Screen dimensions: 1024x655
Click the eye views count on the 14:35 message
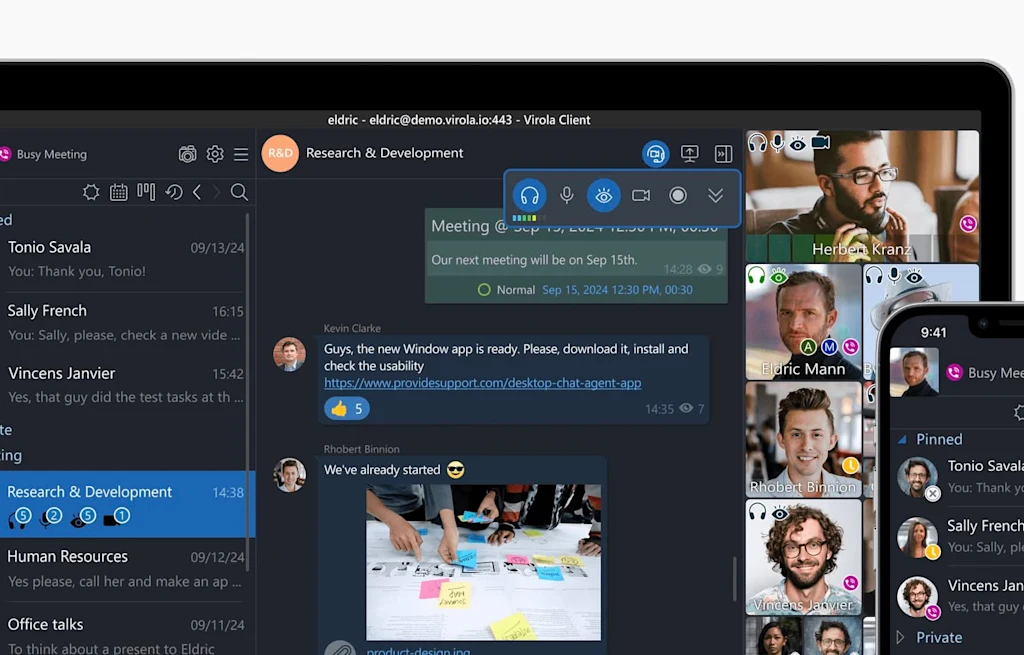click(x=692, y=409)
